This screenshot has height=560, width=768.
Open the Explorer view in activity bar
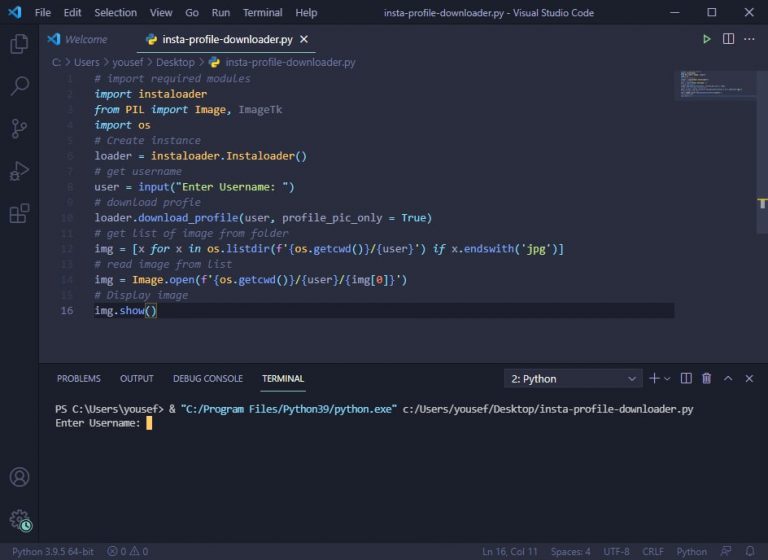(19, 44)
